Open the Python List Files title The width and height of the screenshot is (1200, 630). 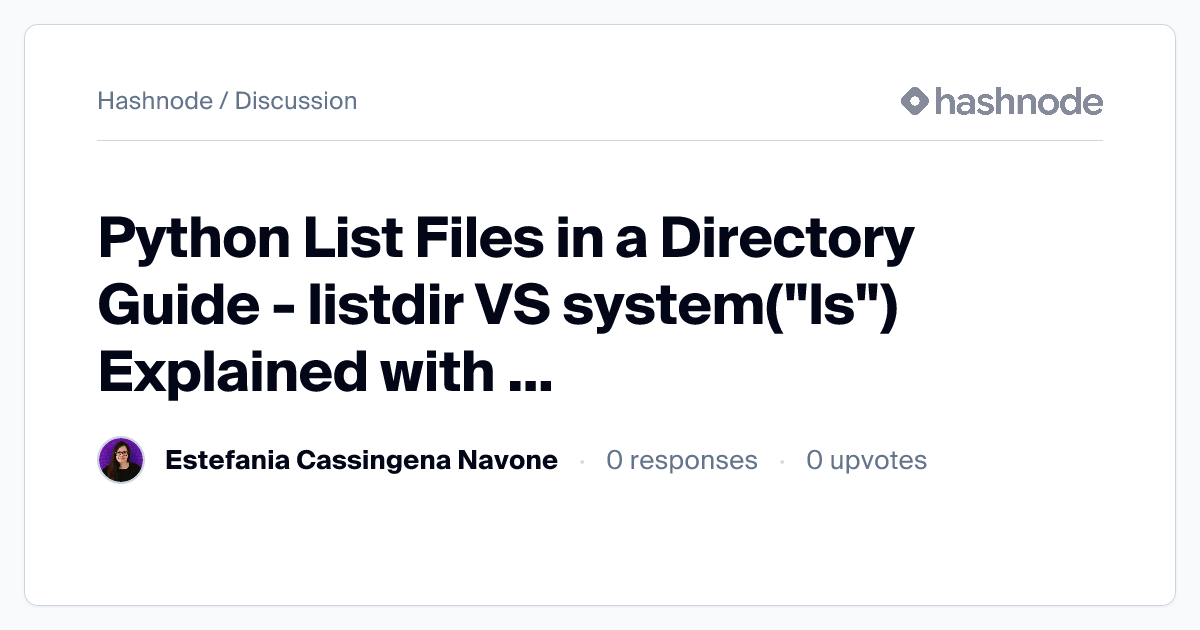506,305
